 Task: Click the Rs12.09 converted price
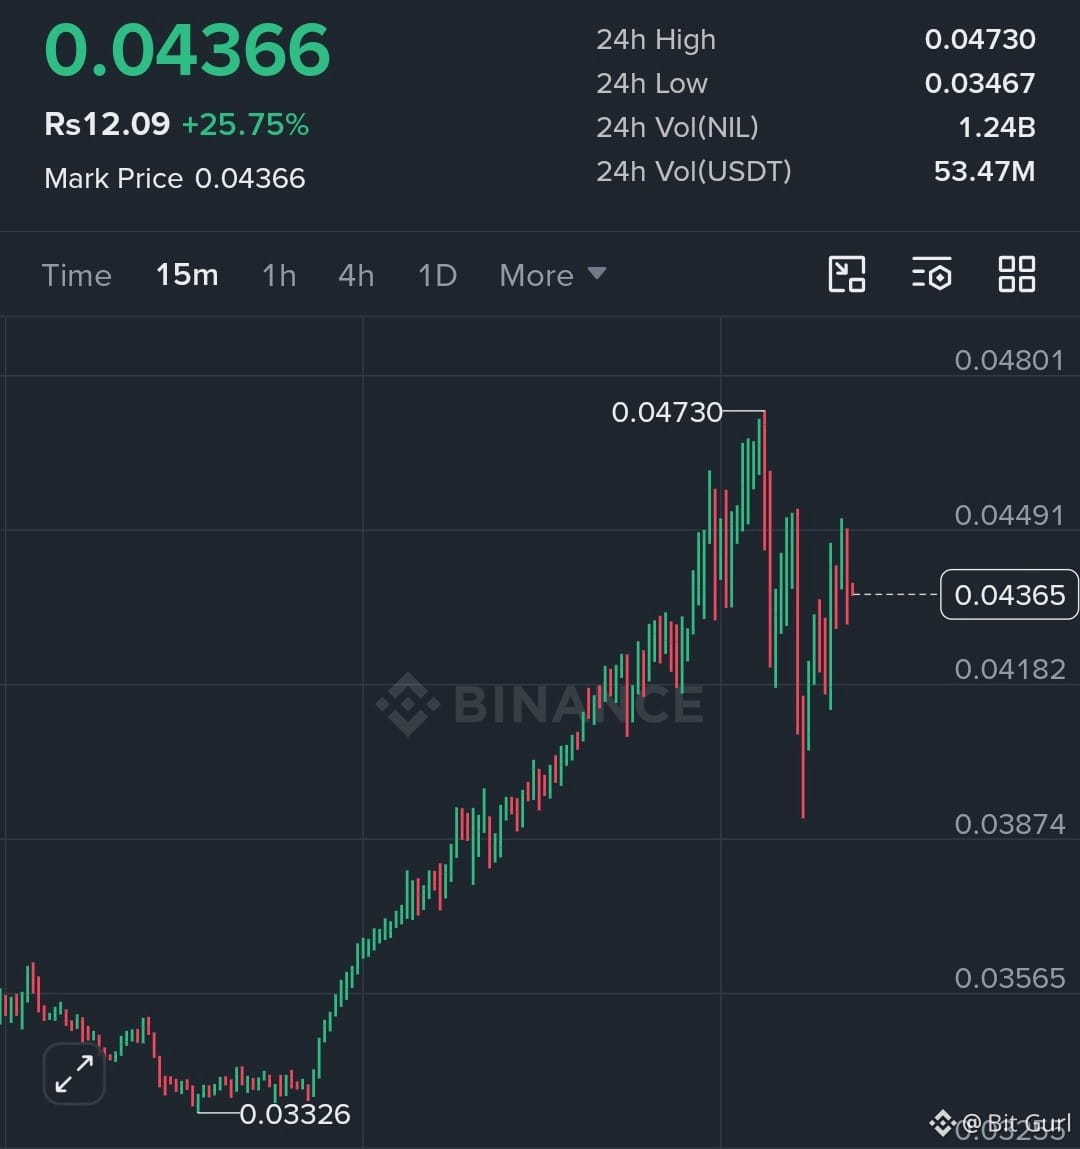point(107,124)
